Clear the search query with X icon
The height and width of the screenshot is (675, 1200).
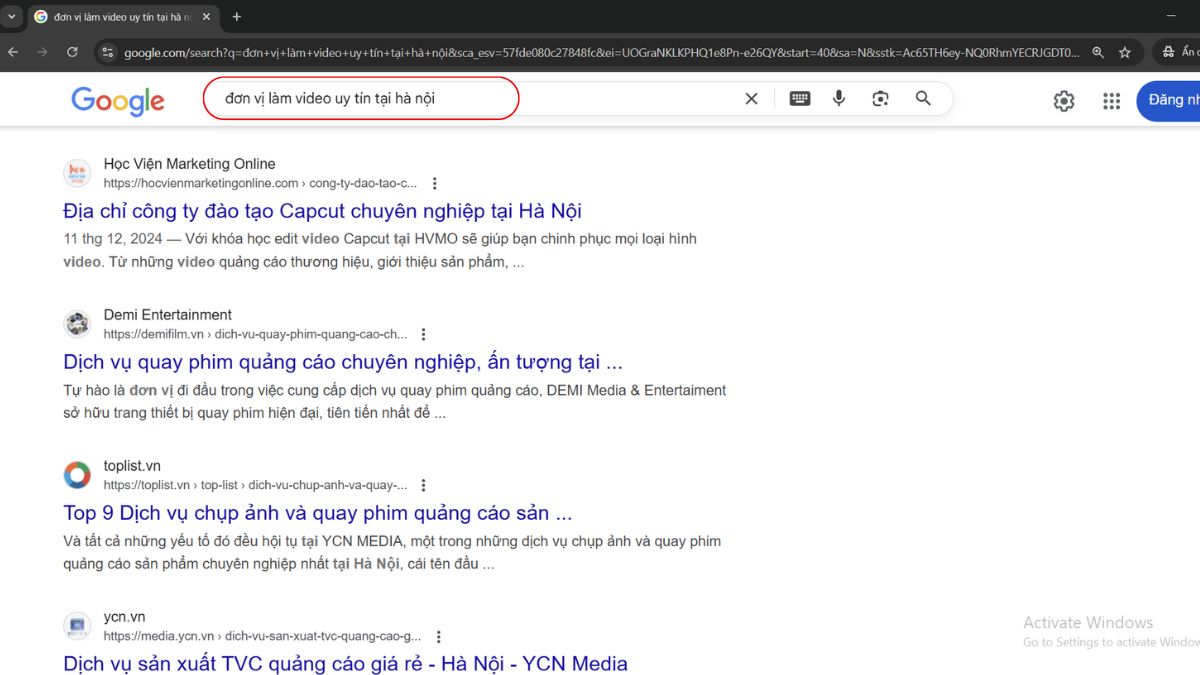tap(751, 99)
